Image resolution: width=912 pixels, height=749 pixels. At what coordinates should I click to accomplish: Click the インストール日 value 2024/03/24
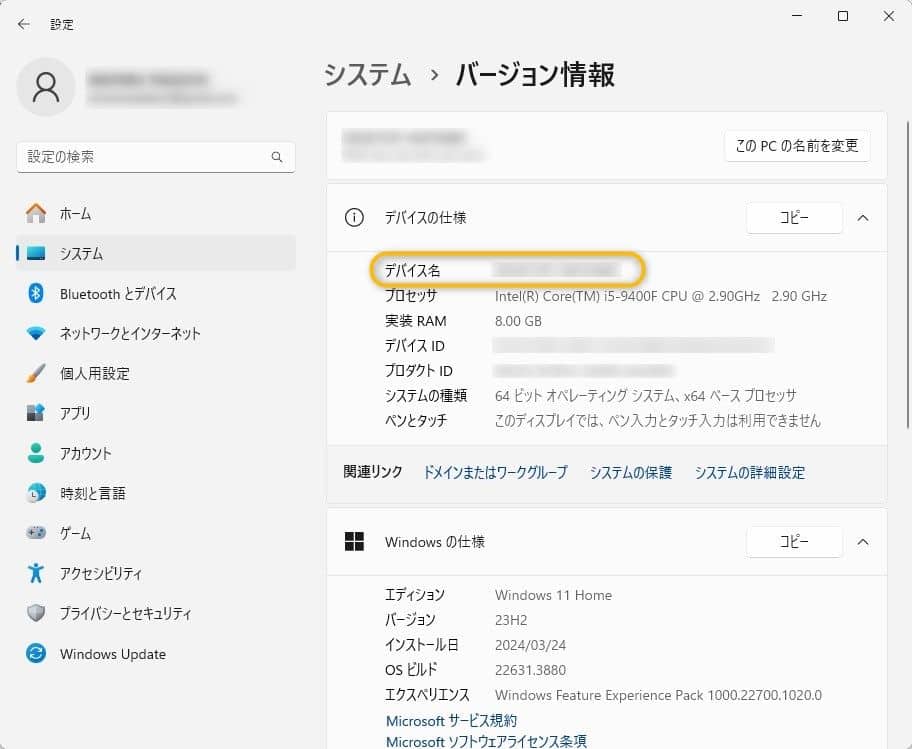(530, 645)
